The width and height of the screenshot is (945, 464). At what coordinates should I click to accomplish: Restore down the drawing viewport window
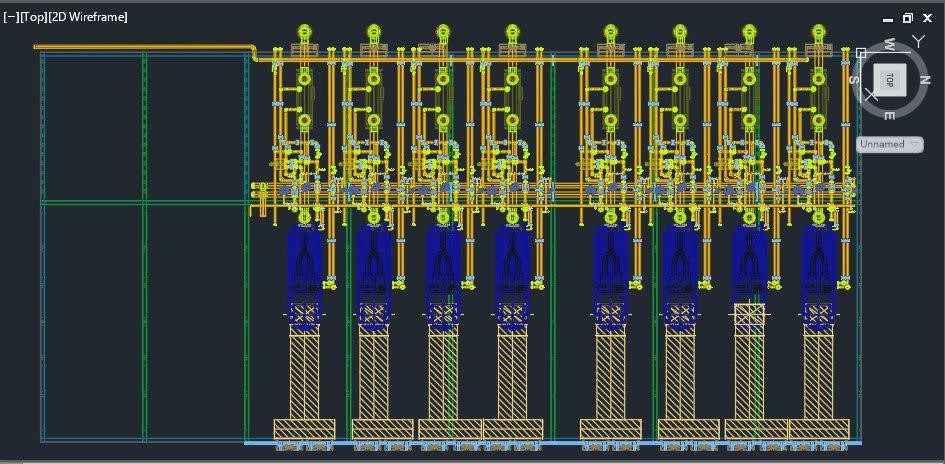(x=908, y=18)
